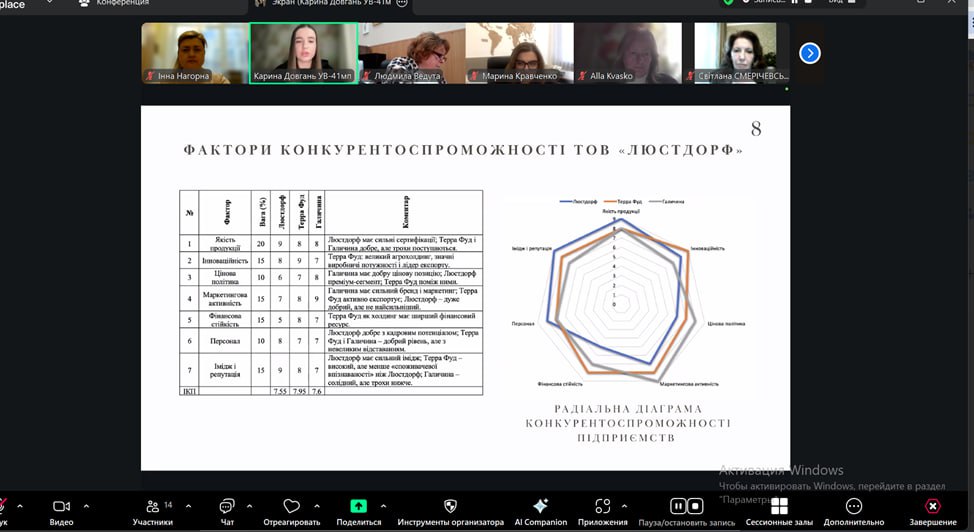
Task: Launch the AI Companion sparkle icon
Action: tap(540, 507)
